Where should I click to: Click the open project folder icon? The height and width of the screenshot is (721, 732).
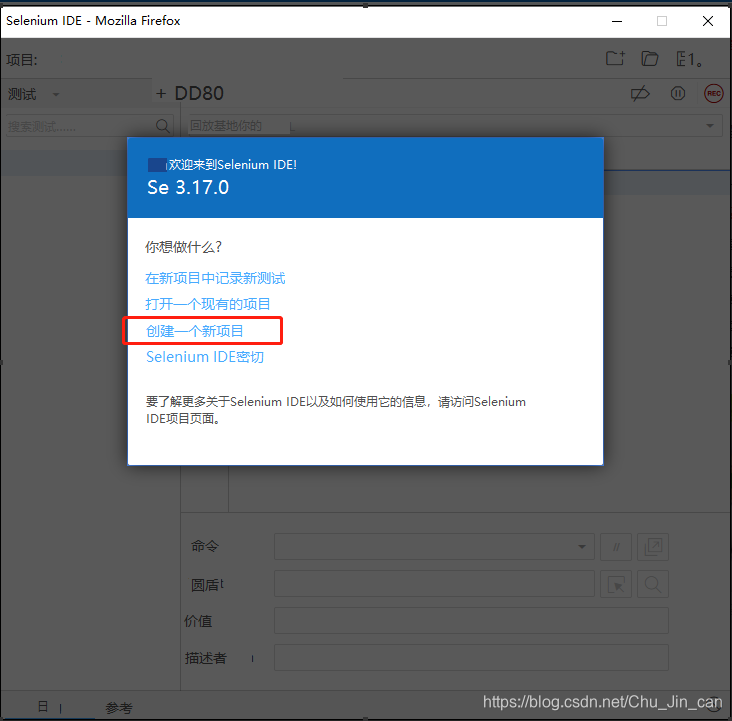649,58
